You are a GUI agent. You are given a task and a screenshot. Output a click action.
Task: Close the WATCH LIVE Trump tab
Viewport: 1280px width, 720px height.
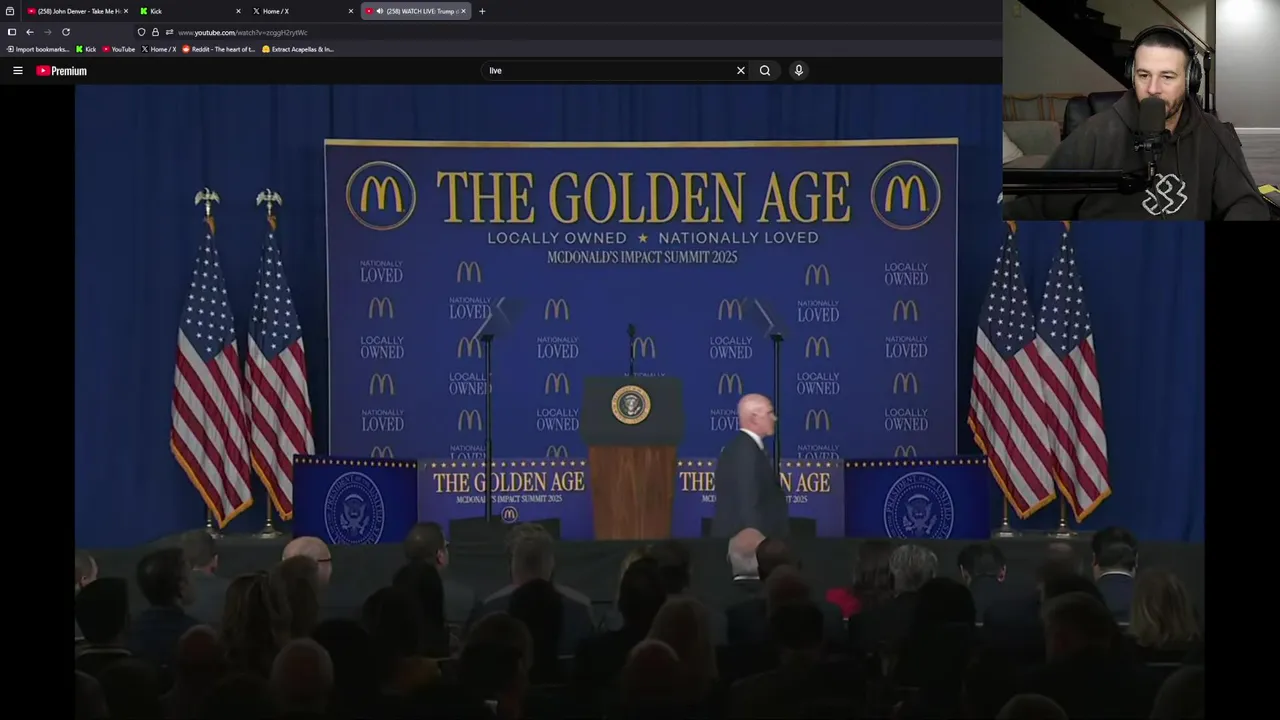pyautogui.click(x=463, y=11)
